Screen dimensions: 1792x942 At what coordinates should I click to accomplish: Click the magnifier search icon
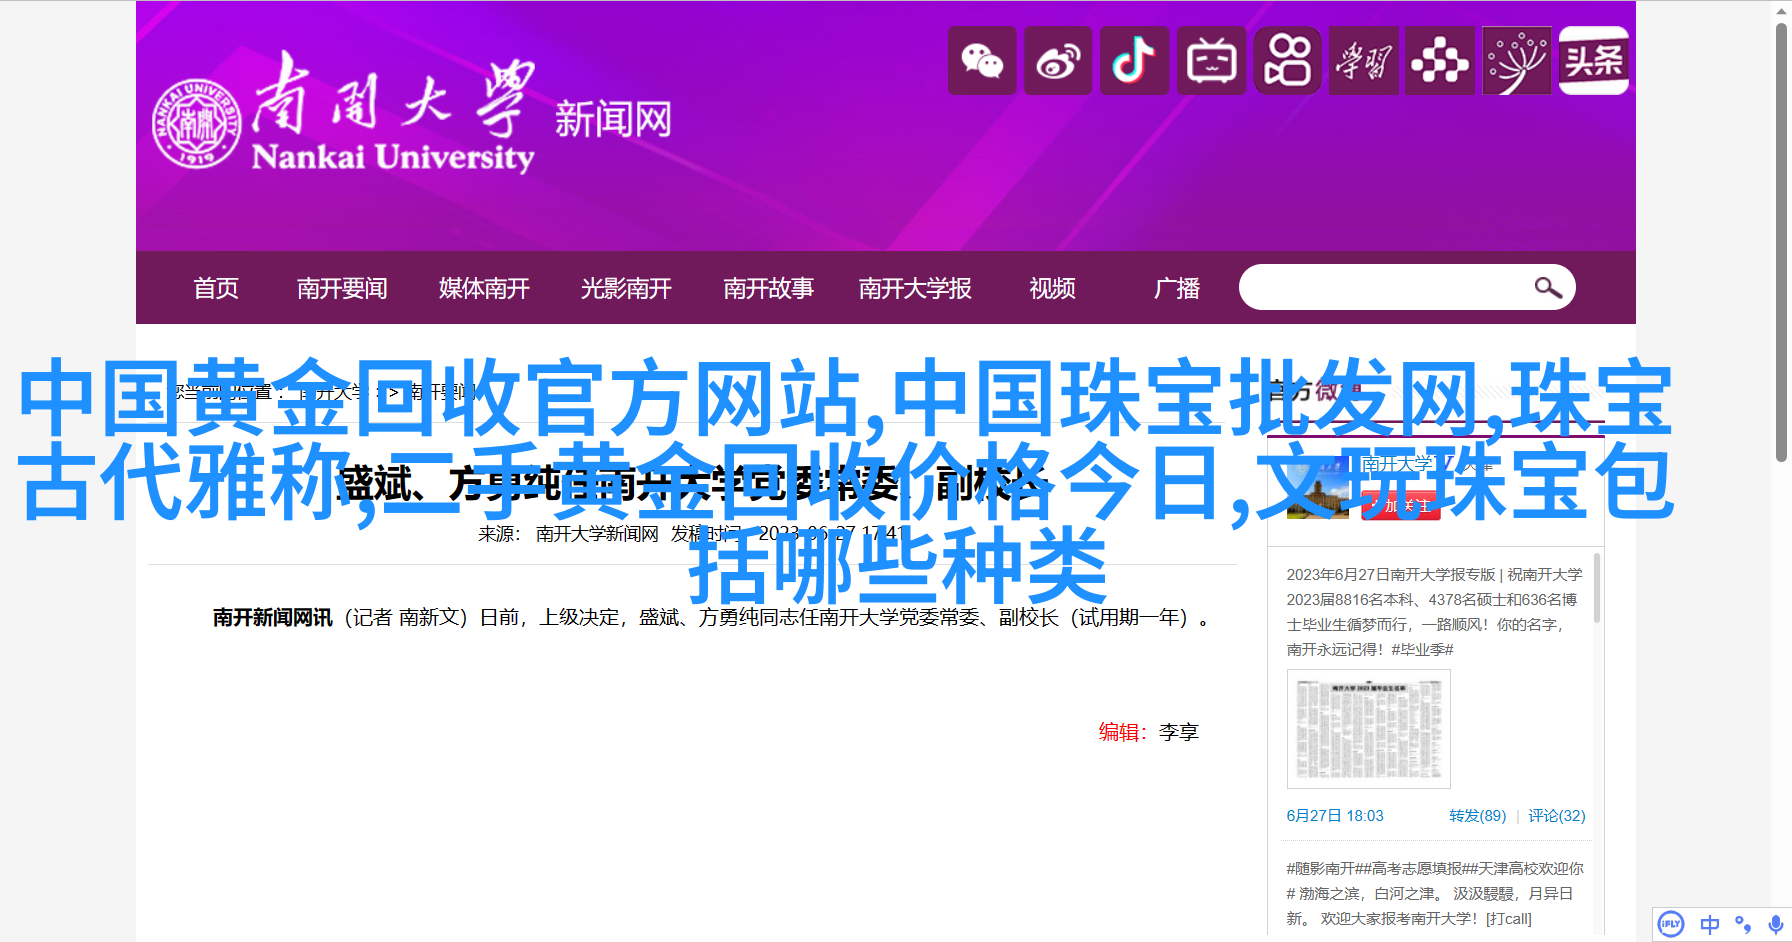point(1548,288)
